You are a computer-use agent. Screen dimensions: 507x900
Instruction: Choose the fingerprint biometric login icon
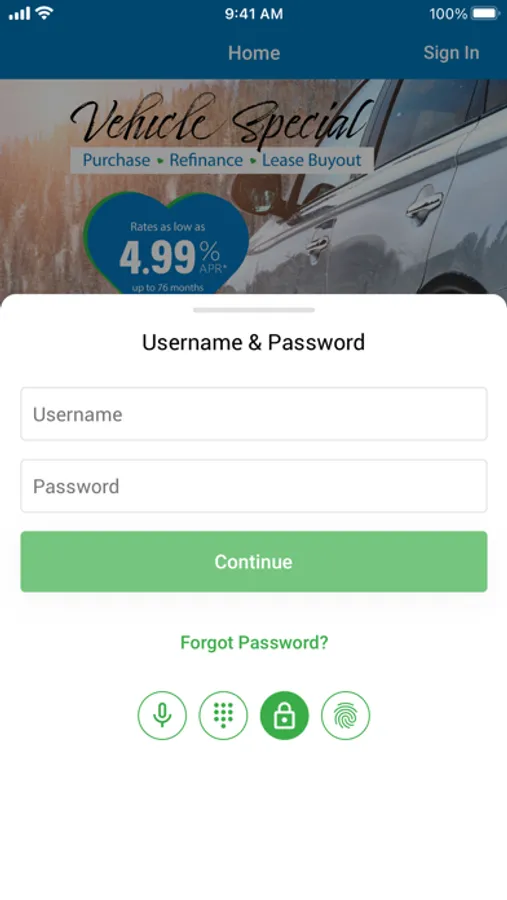[346, 715]
